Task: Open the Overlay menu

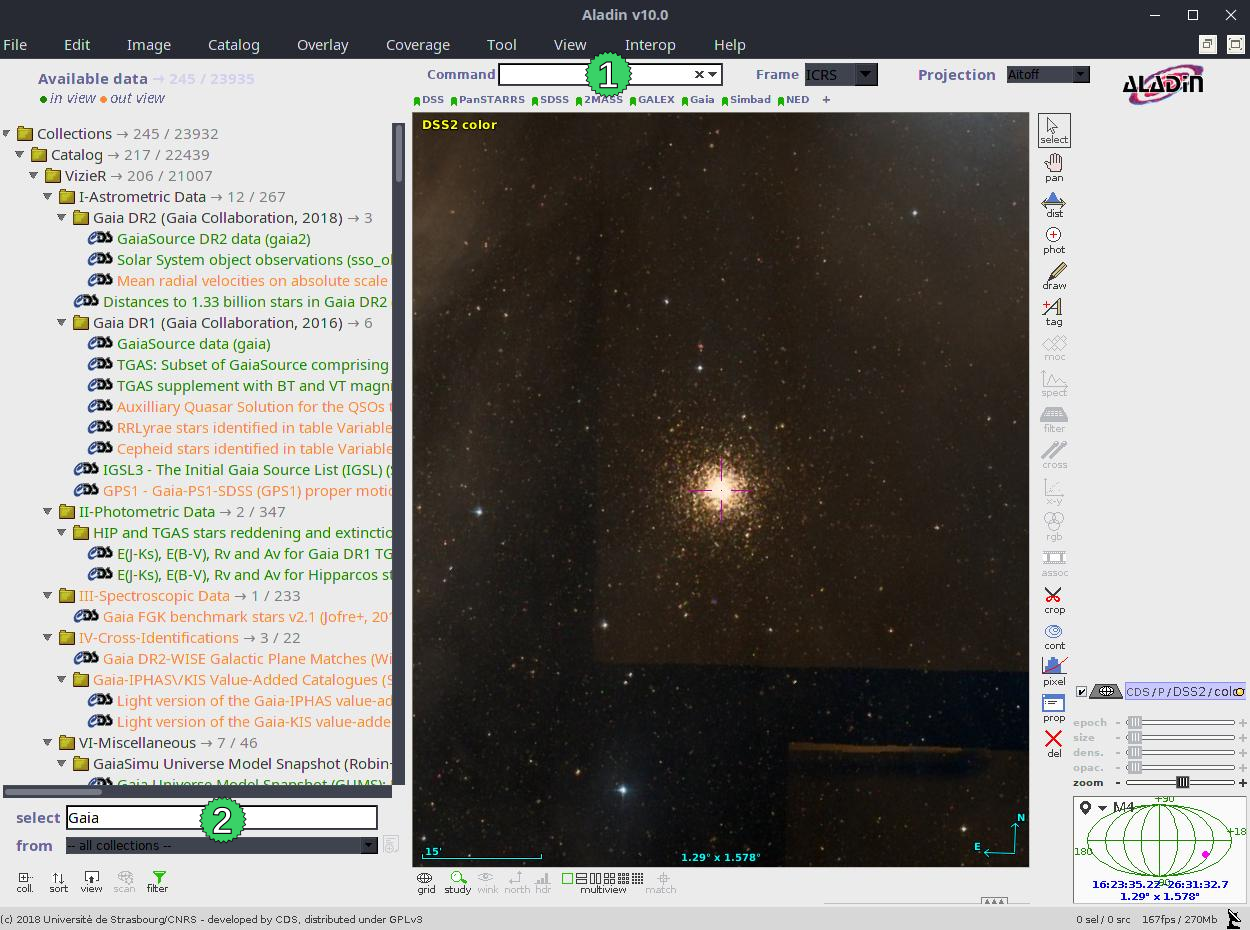Action: point(323,45)
